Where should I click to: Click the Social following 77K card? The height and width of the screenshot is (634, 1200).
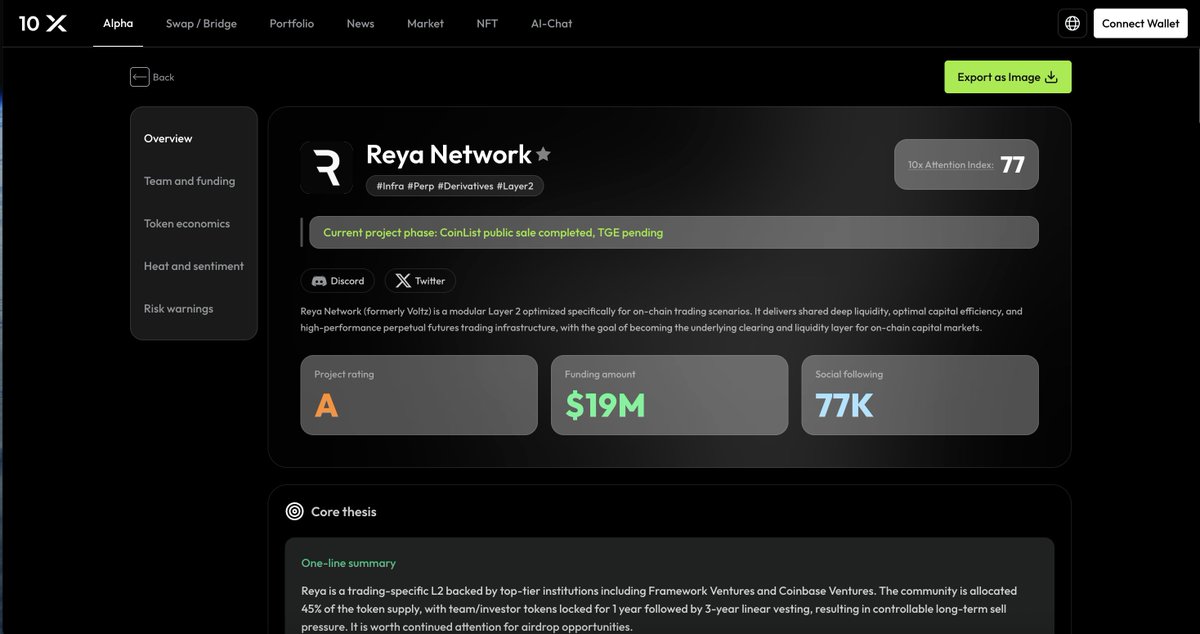(x=920, y=395)
